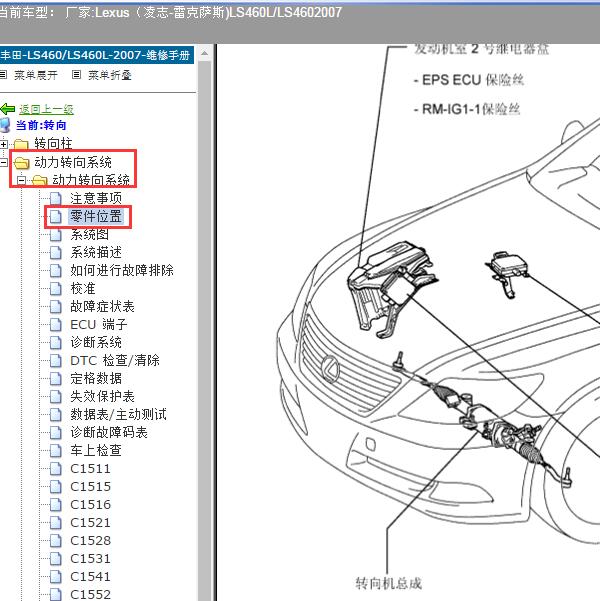Image resolution: width=600 pixels, height=601 pixels.
Task: Click the 丰田-LS460/LS460L-2007-维修手册 header
Action: (x=96, y=55)
